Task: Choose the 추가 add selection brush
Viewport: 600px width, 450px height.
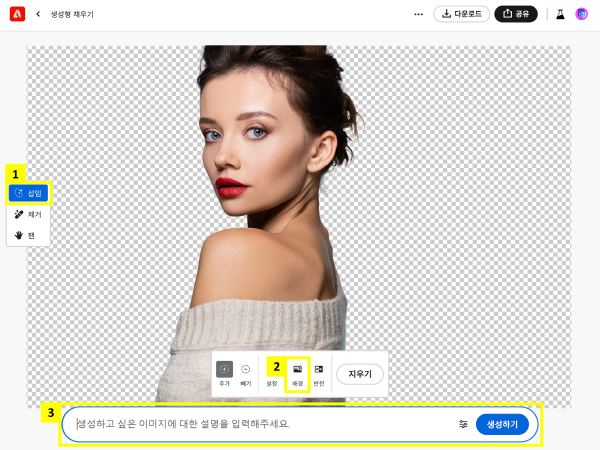Action: 225,374
